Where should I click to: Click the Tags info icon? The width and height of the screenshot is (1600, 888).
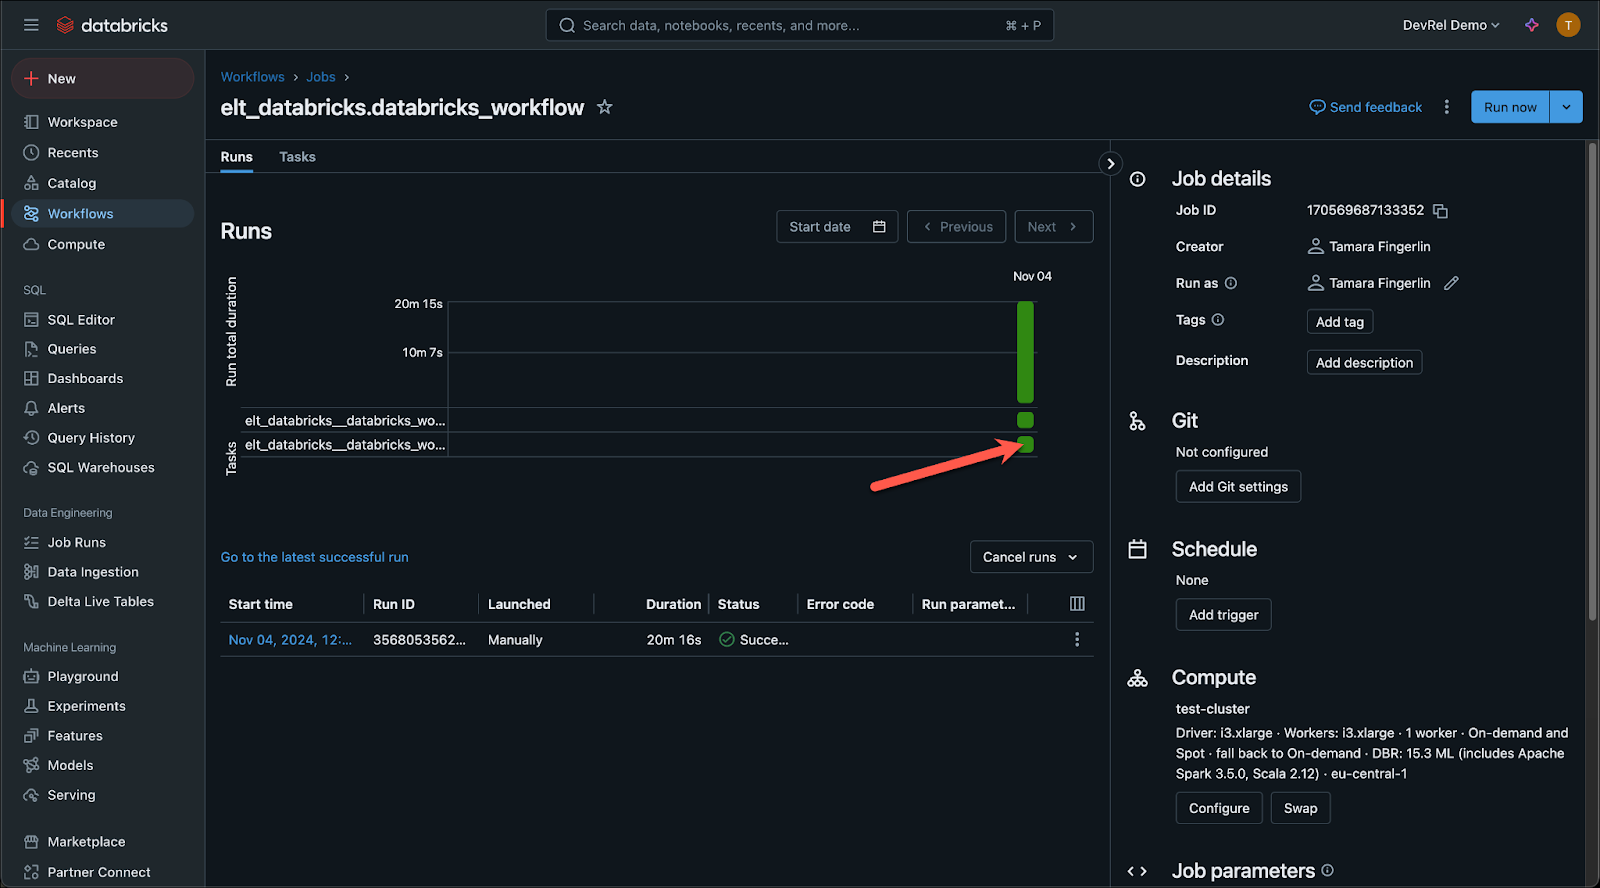(1217, 320)
